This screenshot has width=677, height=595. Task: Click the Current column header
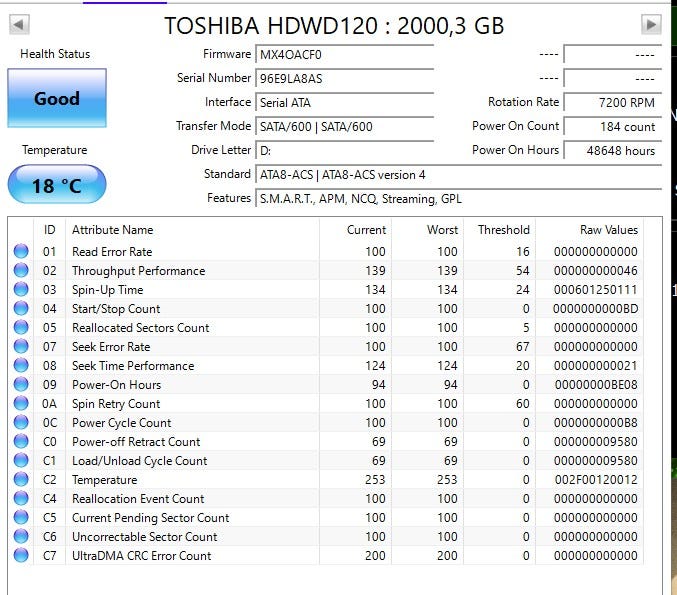[x=366, y=230]
